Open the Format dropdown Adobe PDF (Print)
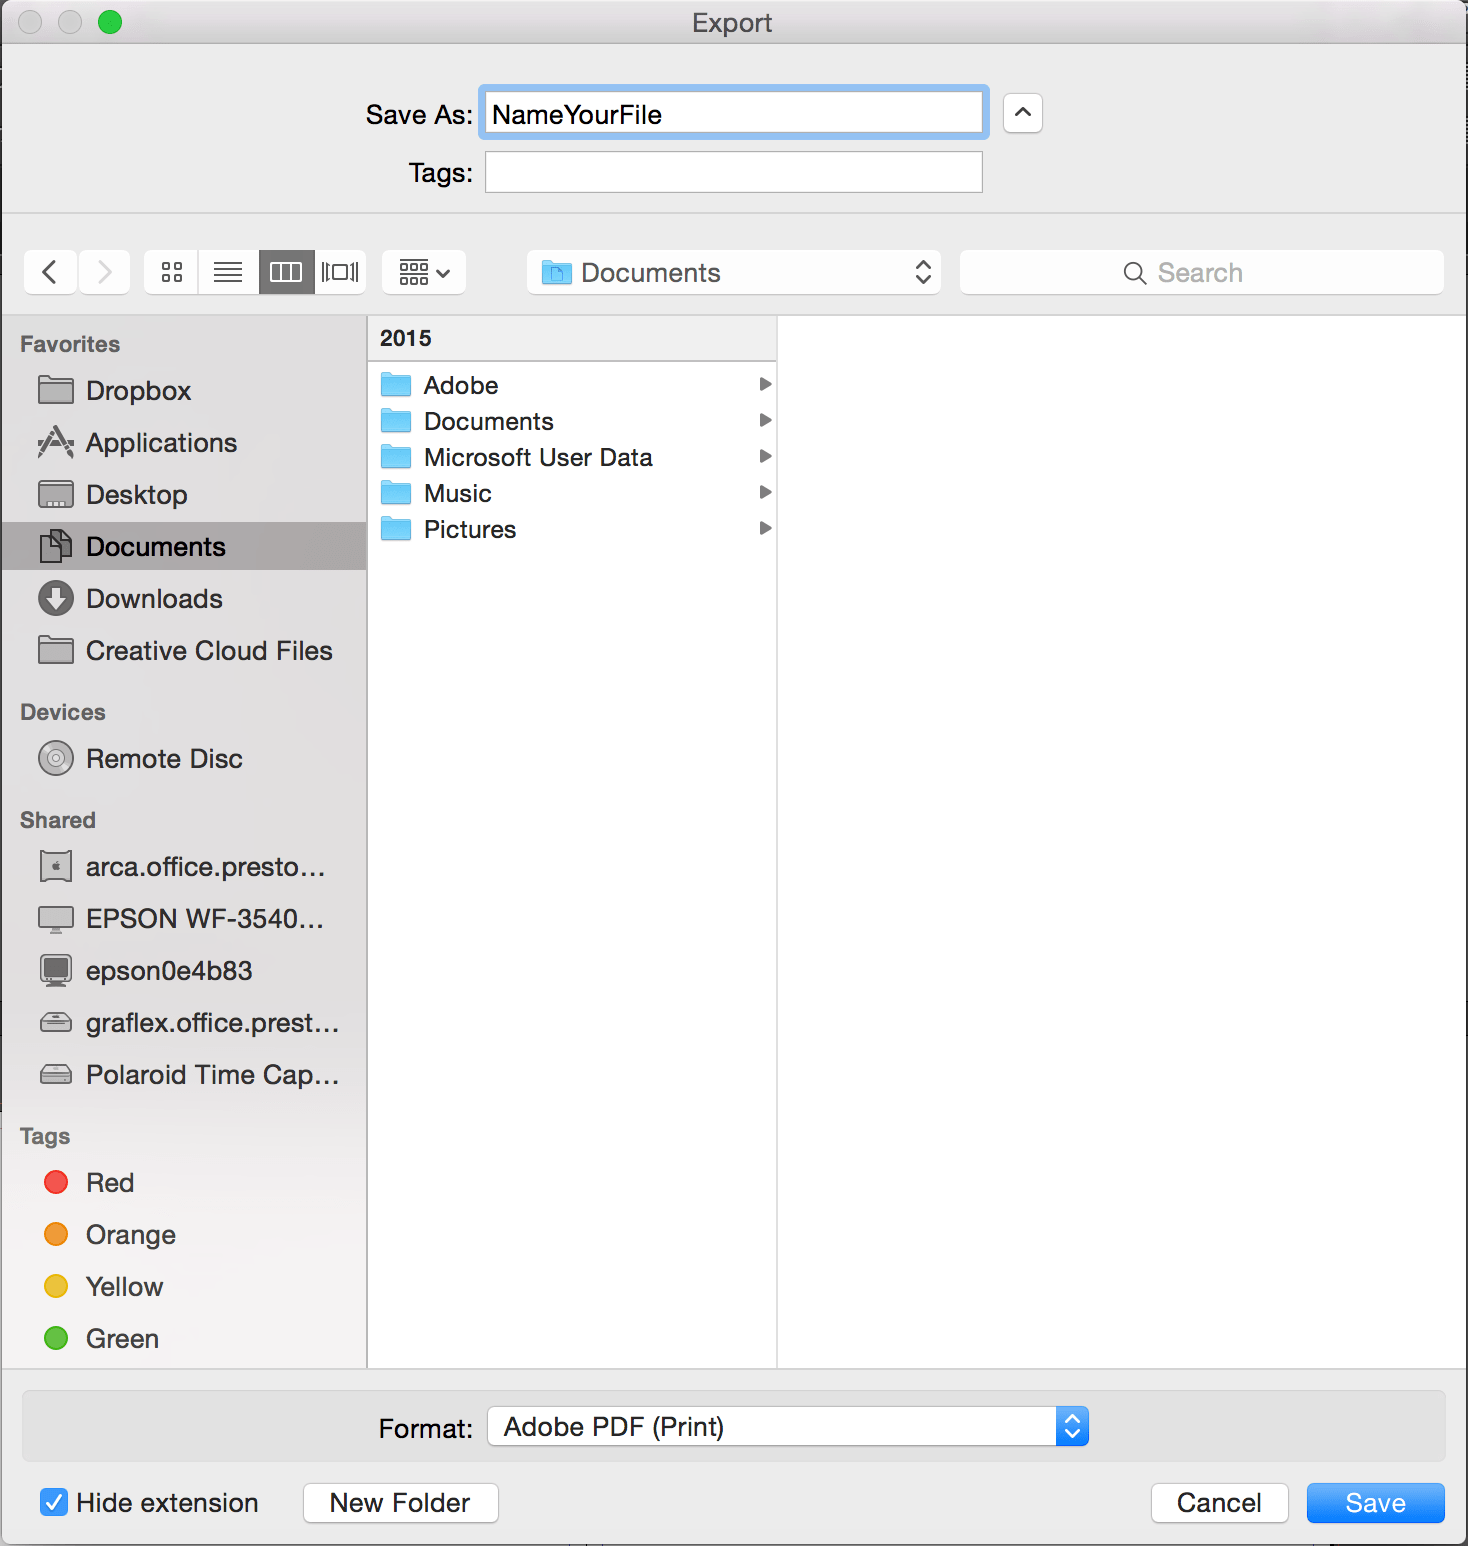Image resolution: width=1468 pixels, height=1546 pixels. (787, 1427)
